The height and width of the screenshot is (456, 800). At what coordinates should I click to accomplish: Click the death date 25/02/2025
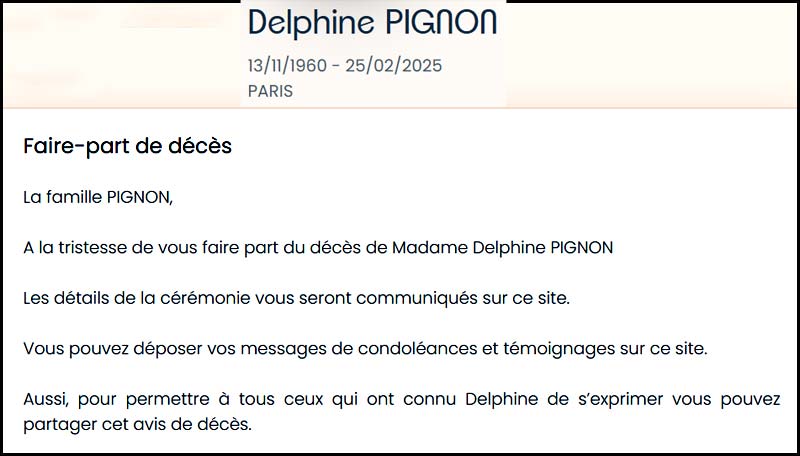(394, 66)
